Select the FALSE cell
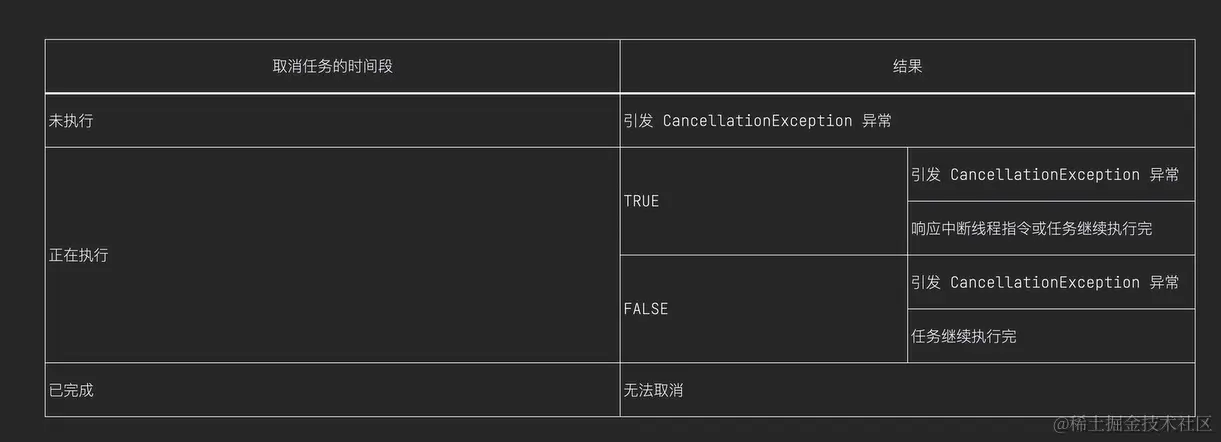1221x442 pixels. 645,309
